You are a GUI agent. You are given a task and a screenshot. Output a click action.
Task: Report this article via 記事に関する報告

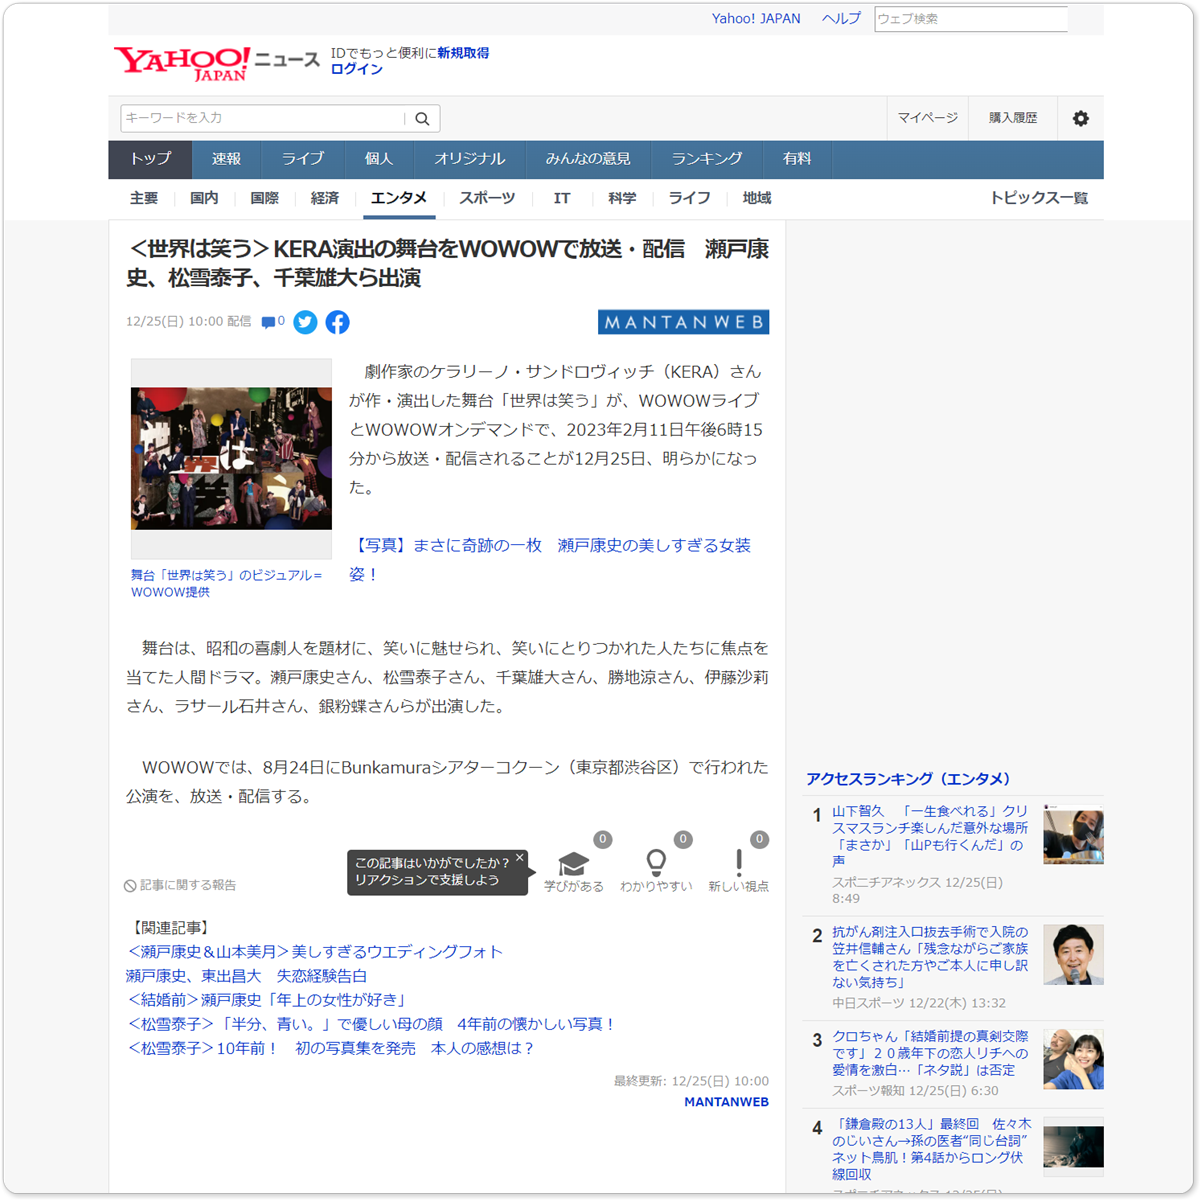coord(180,885)
